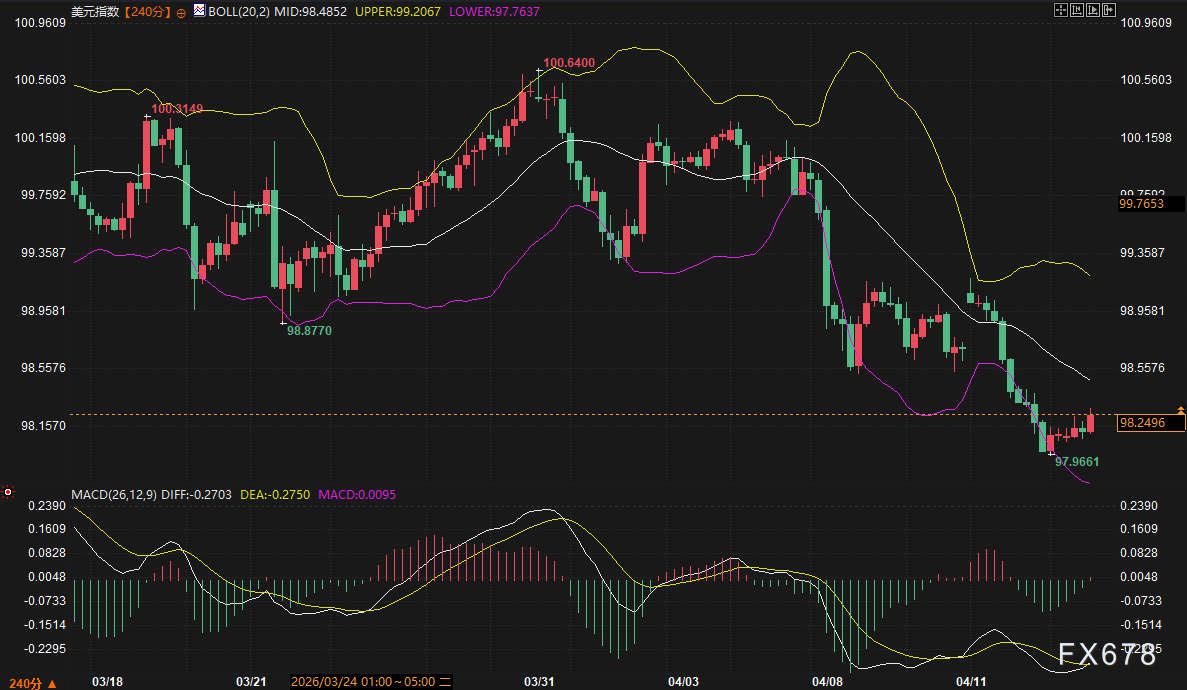Click the 99.7653 crosshair price label

[x=1142, y=204]
